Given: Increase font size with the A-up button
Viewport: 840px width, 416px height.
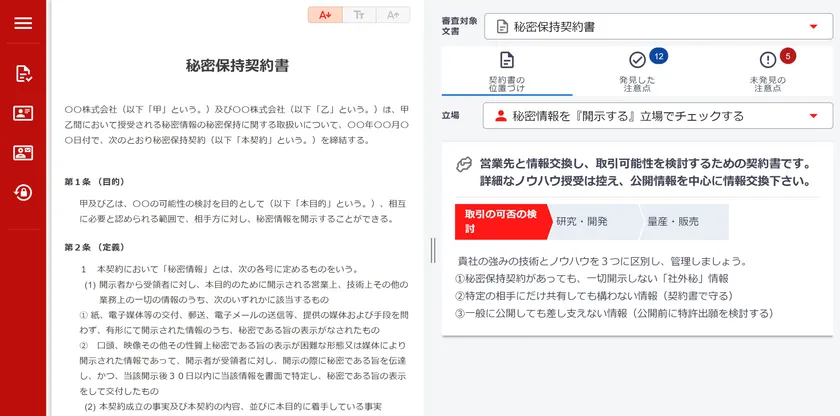Looking at the screenshot, I should pyautogui.click(x=393, y=15).
